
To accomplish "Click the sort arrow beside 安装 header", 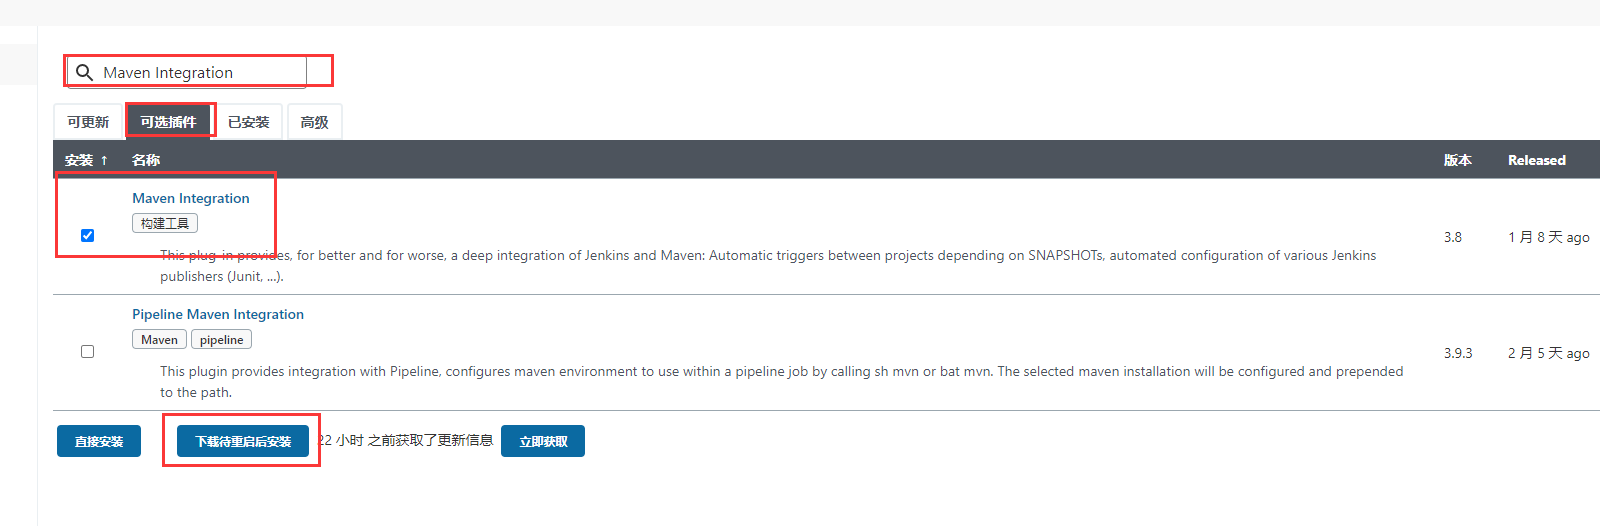I will [104, 160].
